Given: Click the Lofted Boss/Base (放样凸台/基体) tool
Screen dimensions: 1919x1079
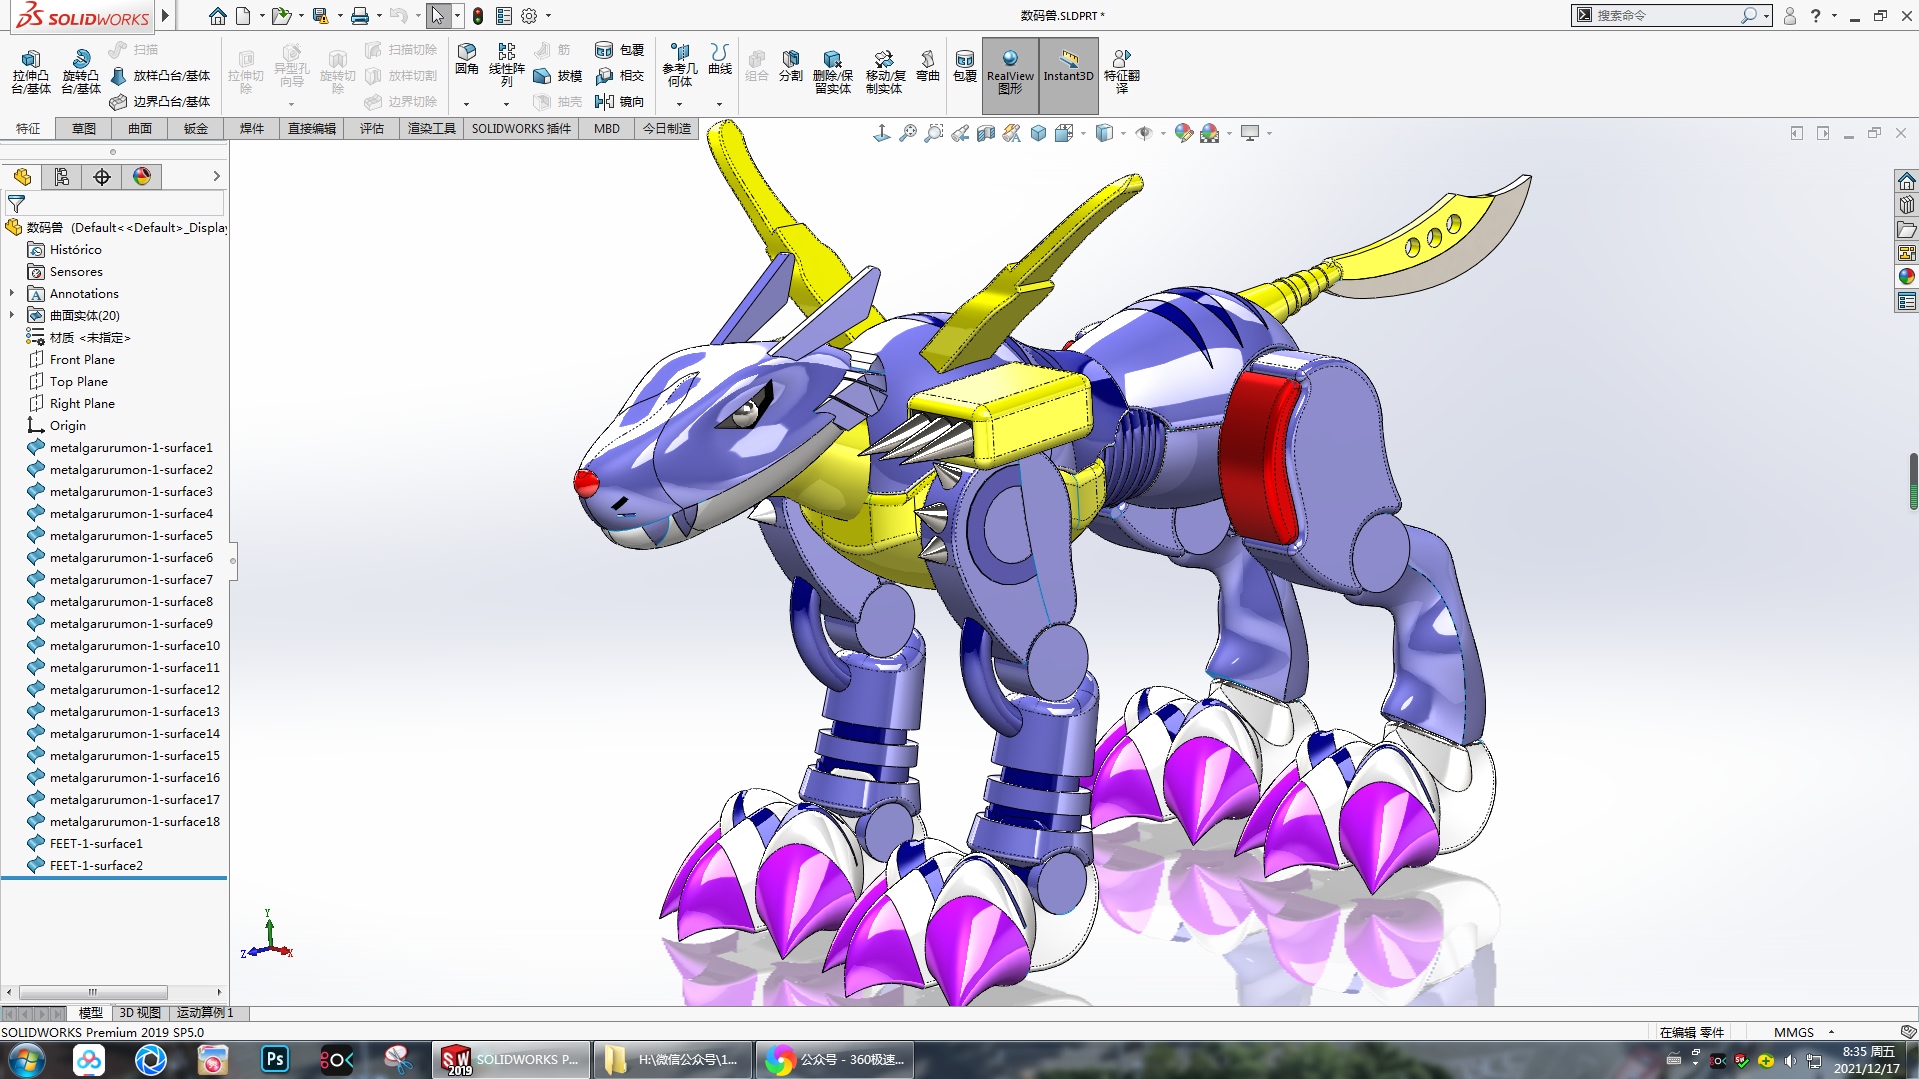Looking at the screenshot, I should click(160, 76).
